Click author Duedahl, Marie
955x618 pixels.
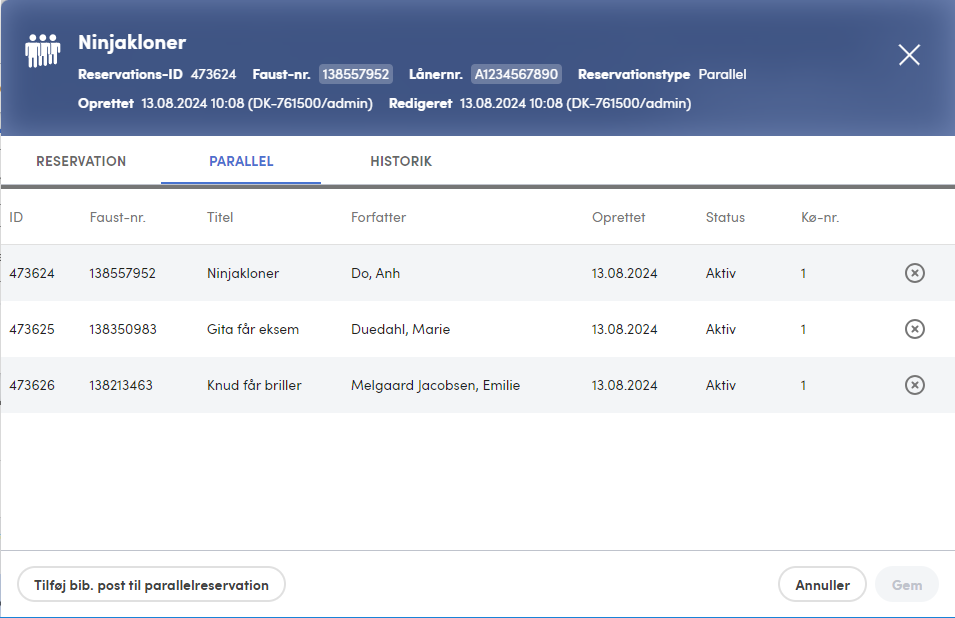click(400, 329)
